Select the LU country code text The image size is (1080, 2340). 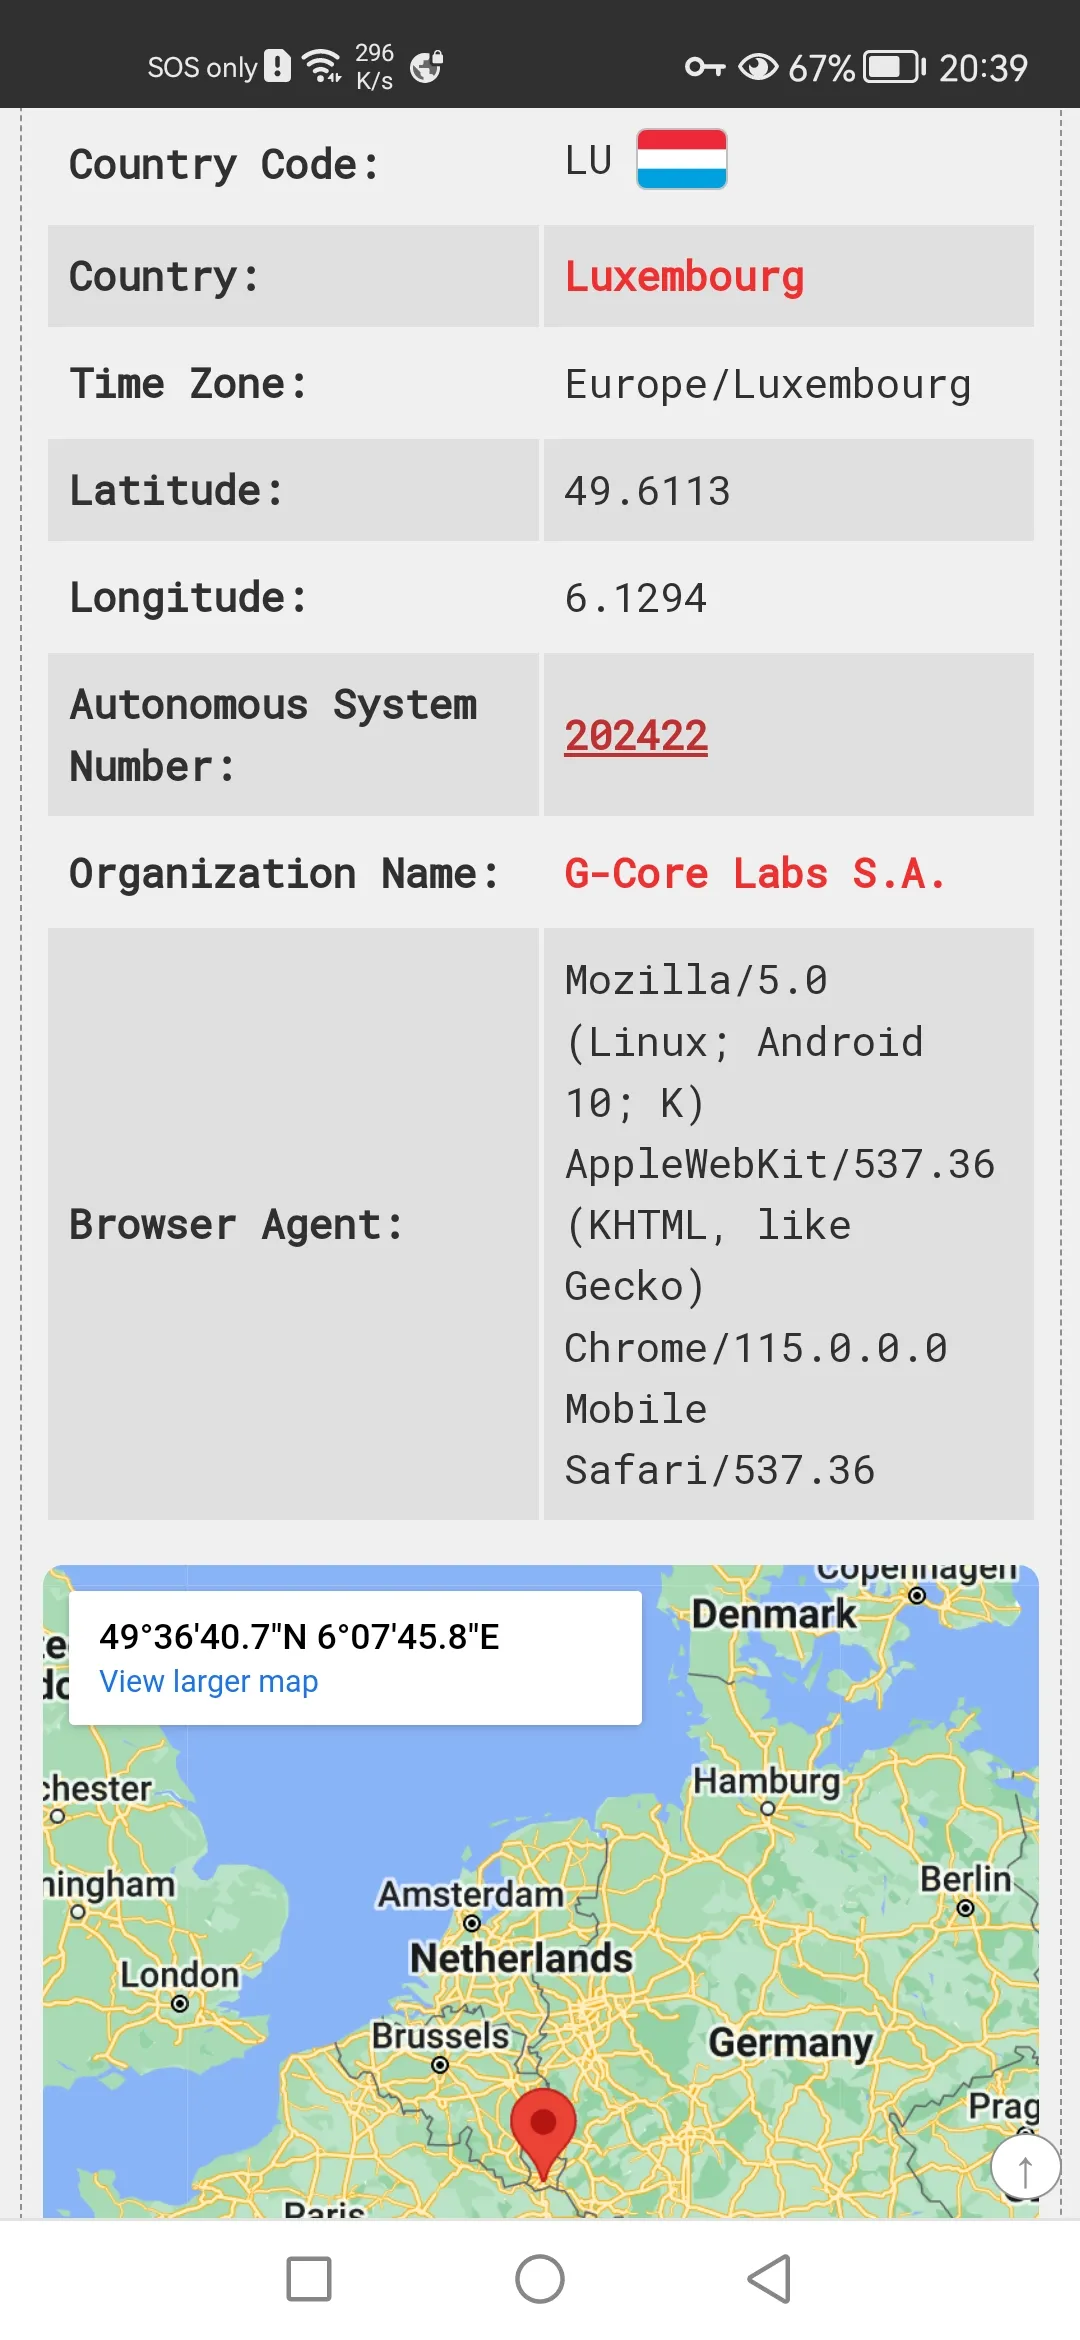click(588, 160)
